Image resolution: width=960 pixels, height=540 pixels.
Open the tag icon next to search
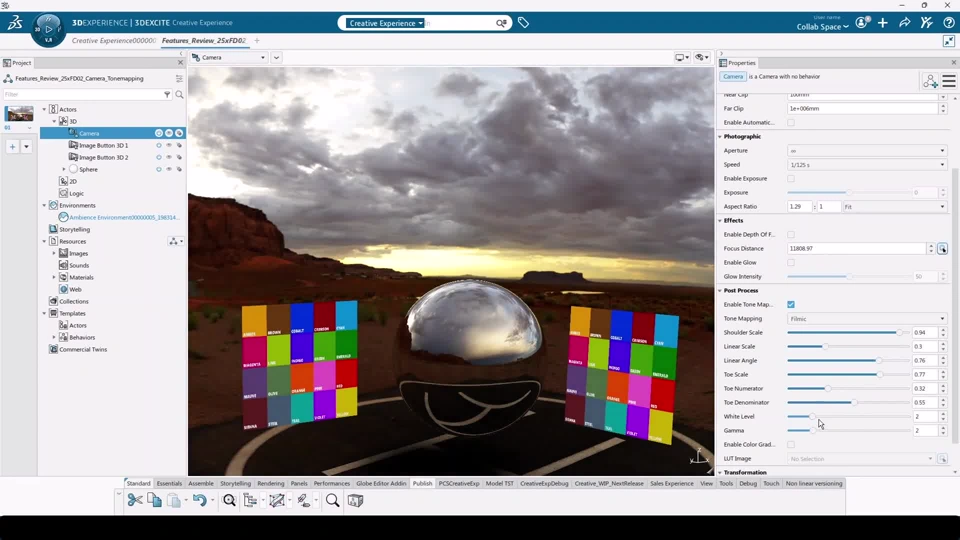point(523,23)
